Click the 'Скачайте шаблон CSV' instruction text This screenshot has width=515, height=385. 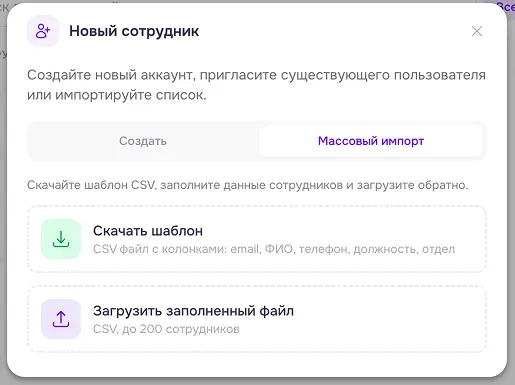pyautogui.click(x=247, y=185)
